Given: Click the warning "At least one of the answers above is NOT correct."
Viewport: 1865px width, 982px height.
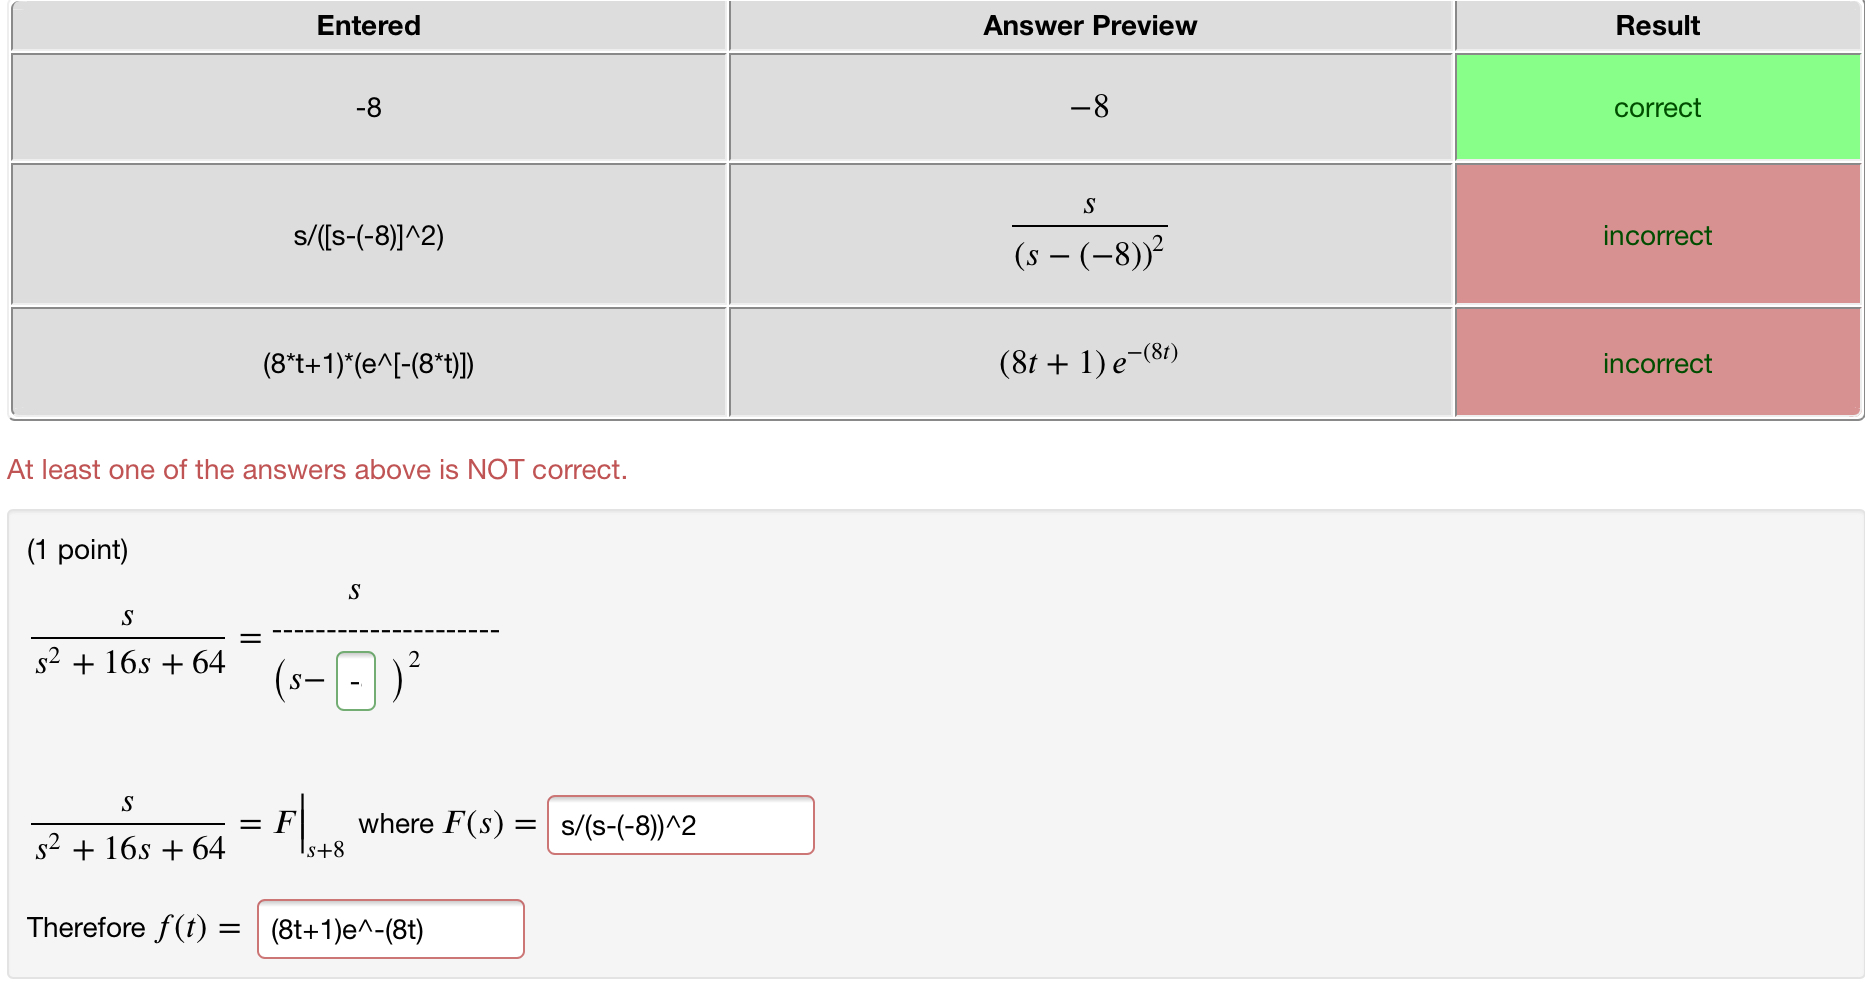Looking at the screenshot, I should coord(317,469).
